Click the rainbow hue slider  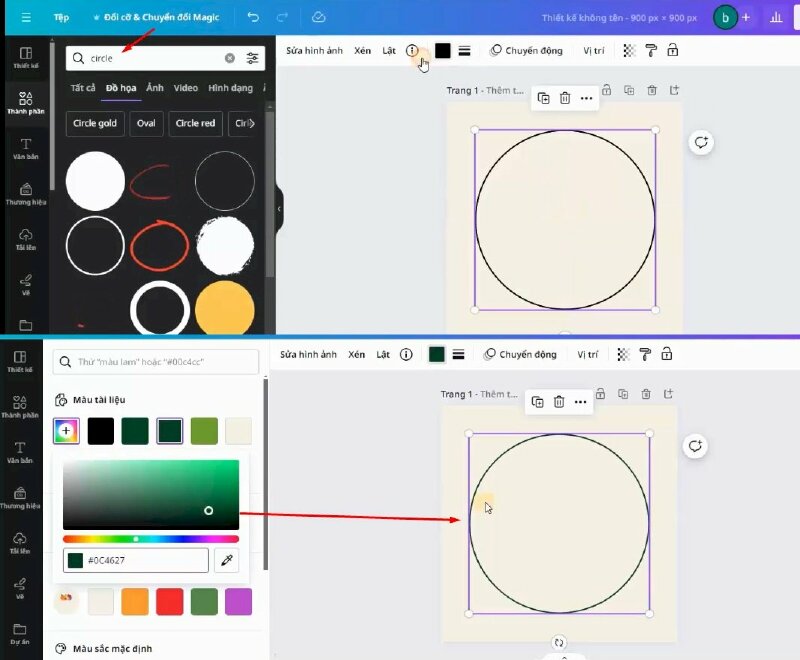point(150,539)
